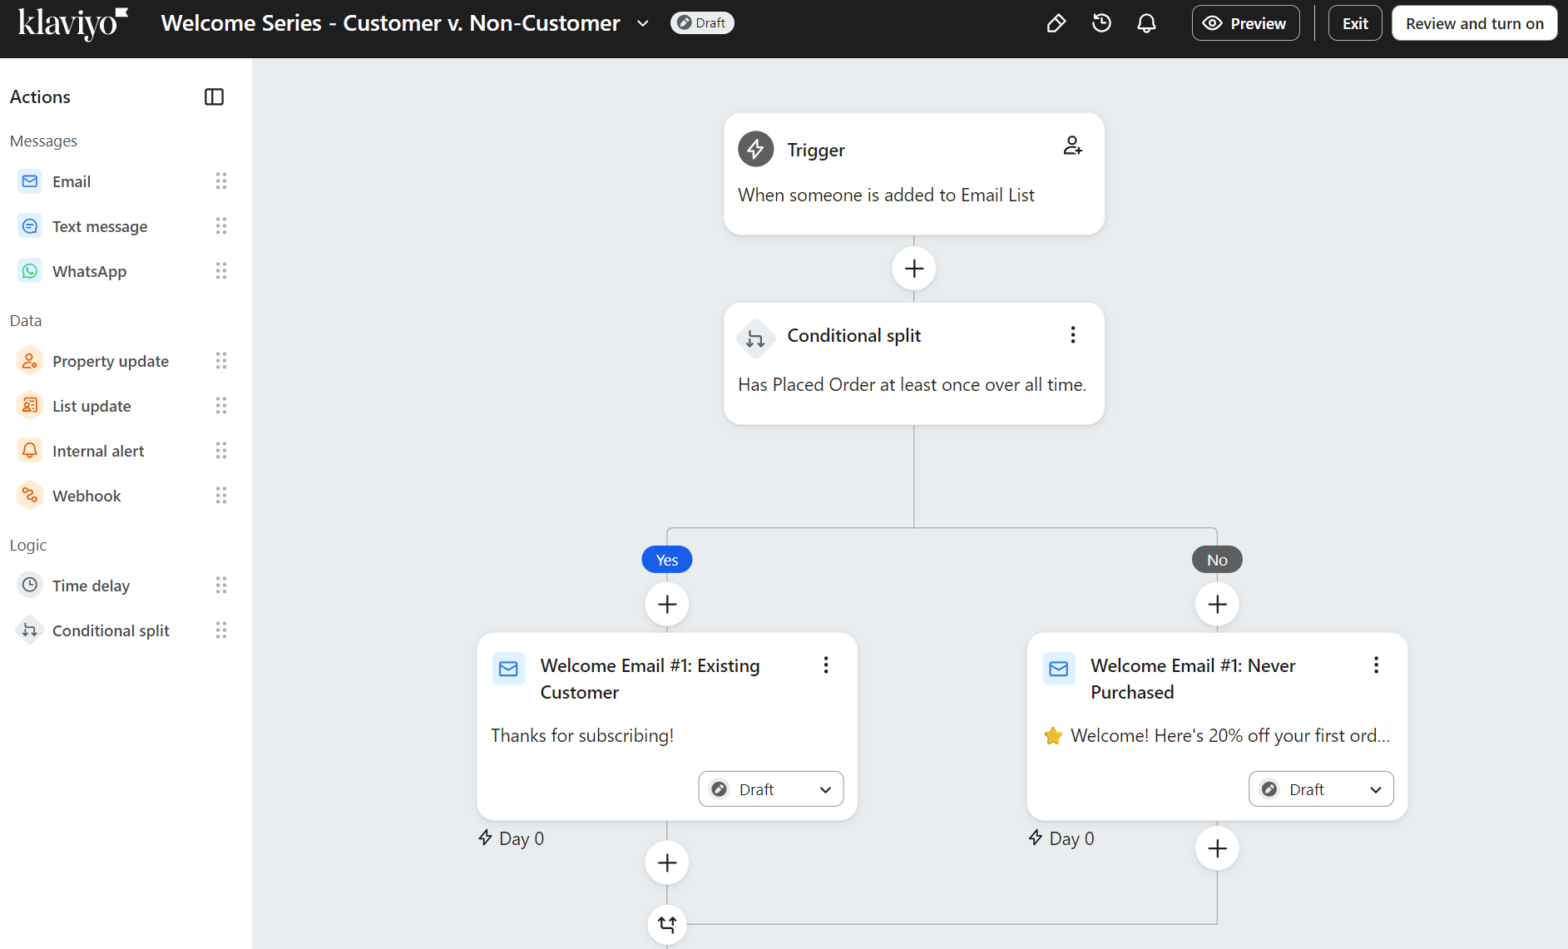1568x949 pixels.
Task: Open the version history clock icon
Action: (1101, 23)
